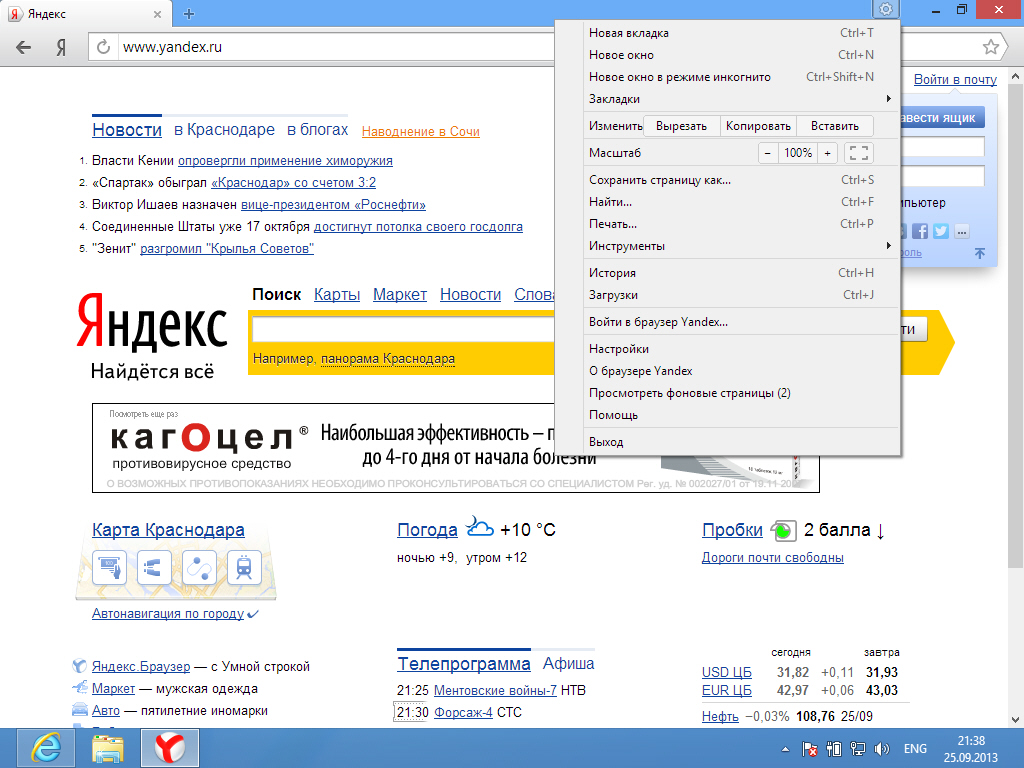Toggle fullscreen mode button in Масштаб row
Screen dimensions: 1024x768
[x=859, y=153]
